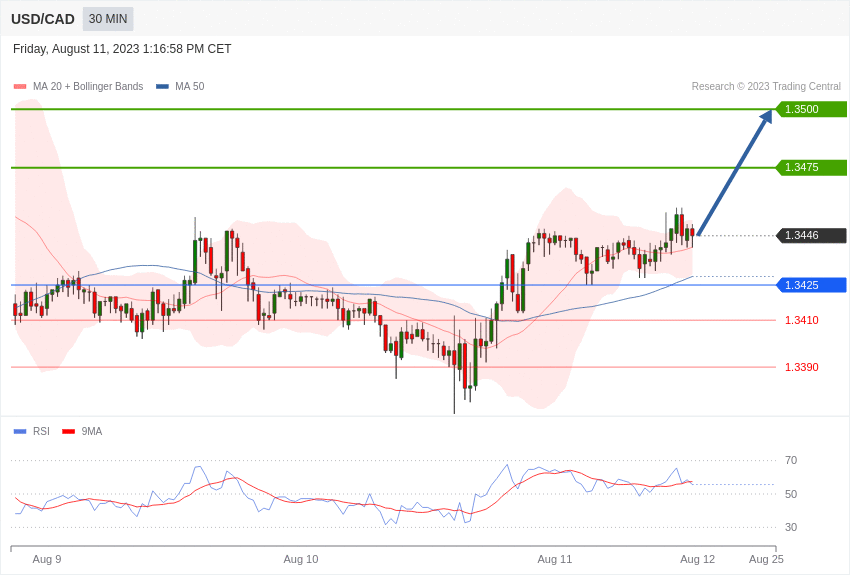Toggle MA 20 + Bollinger Bands legend

click(78, 86)
